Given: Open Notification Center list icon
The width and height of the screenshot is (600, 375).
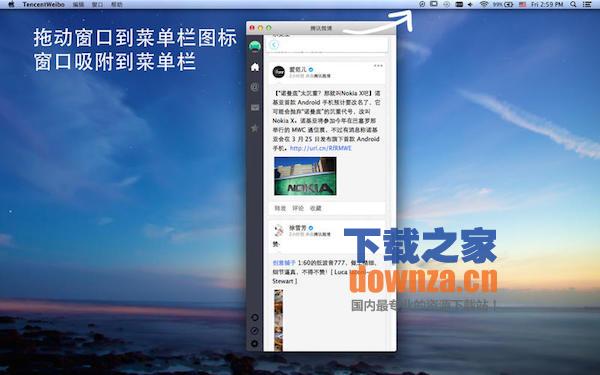Looking at the screenshot, I should (x=587, y=4).
